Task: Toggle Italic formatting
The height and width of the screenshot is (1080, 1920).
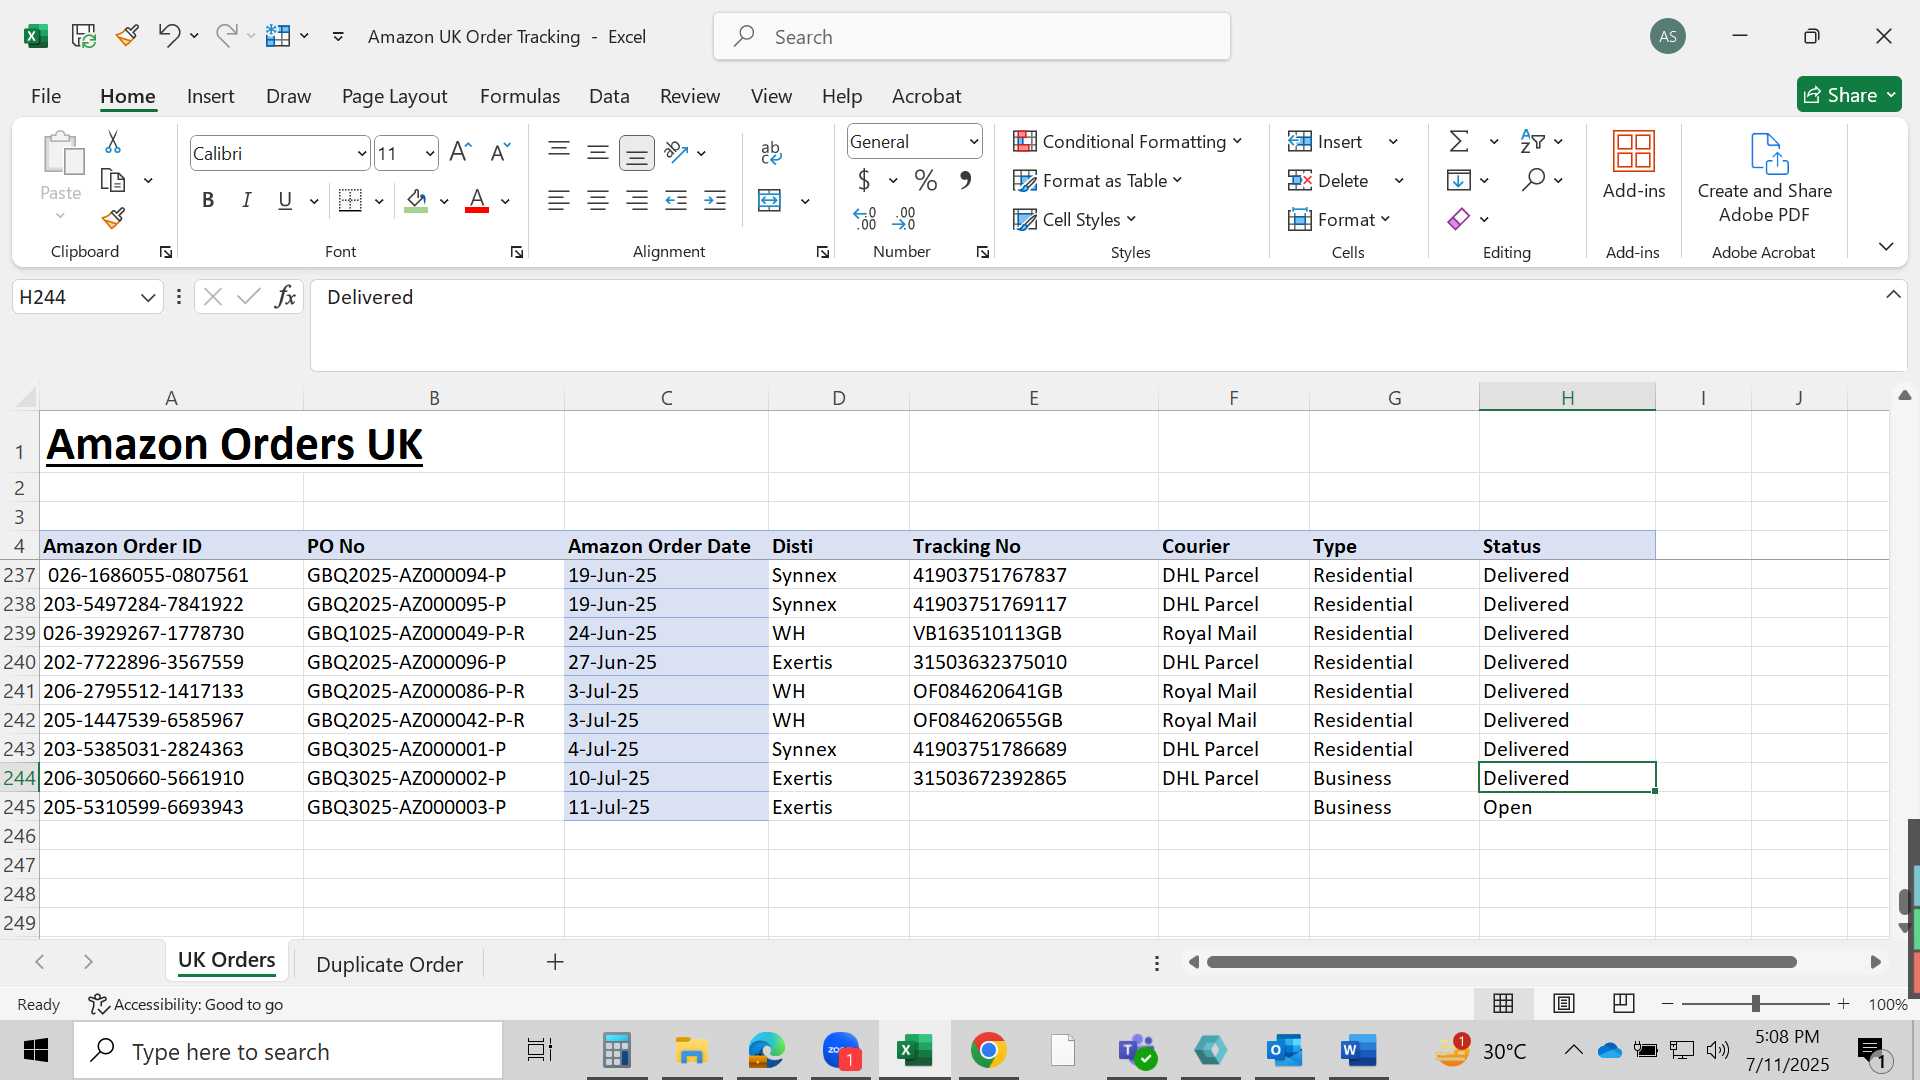Action: point(246,200)
